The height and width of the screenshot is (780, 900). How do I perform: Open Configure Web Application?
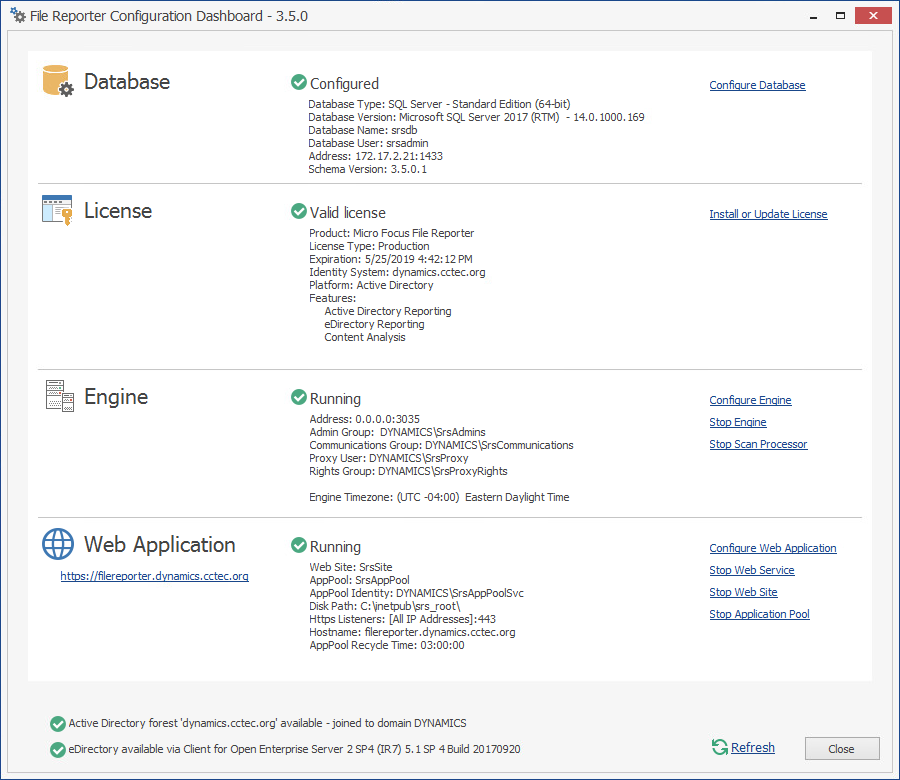(773, 548)
